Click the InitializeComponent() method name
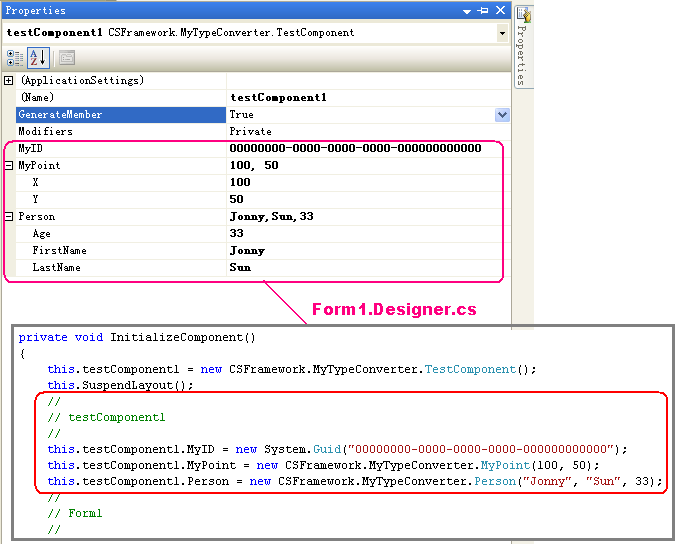678x544 pixels. pos(183,337)
